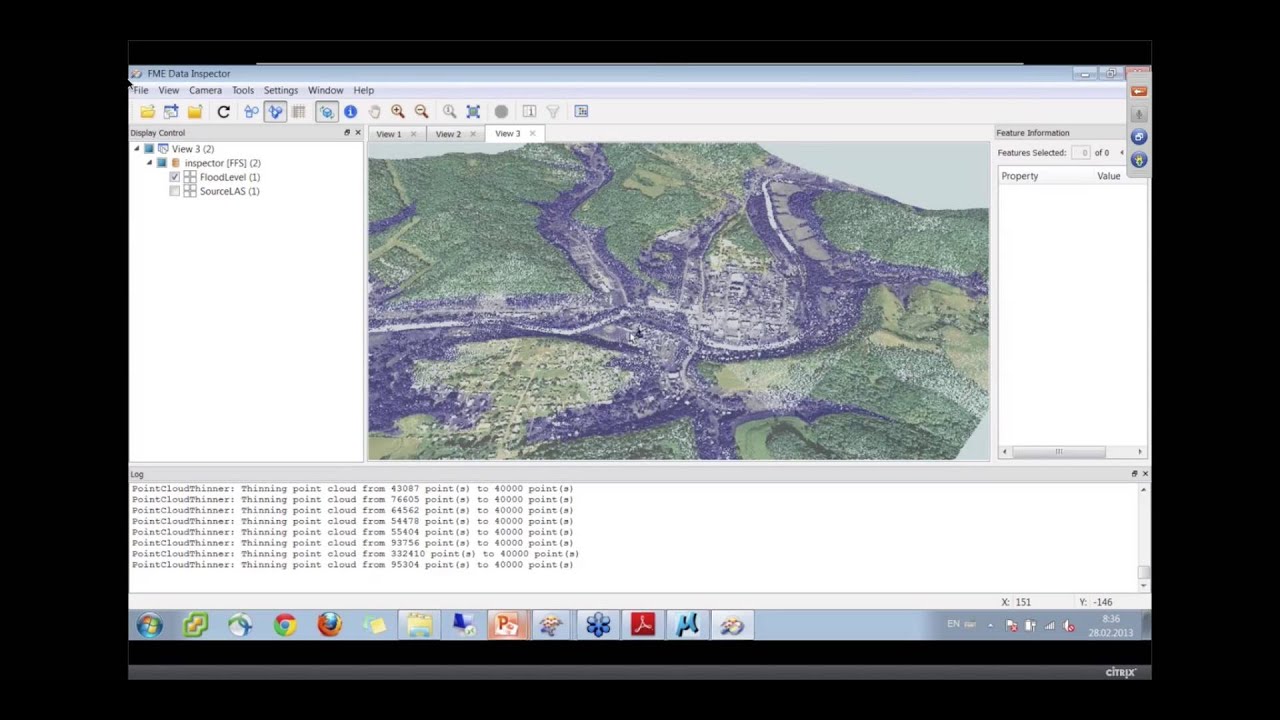Open Google Chrome from the taskbar
Screen dimensions: 1280x720
[x=285, y=626]
